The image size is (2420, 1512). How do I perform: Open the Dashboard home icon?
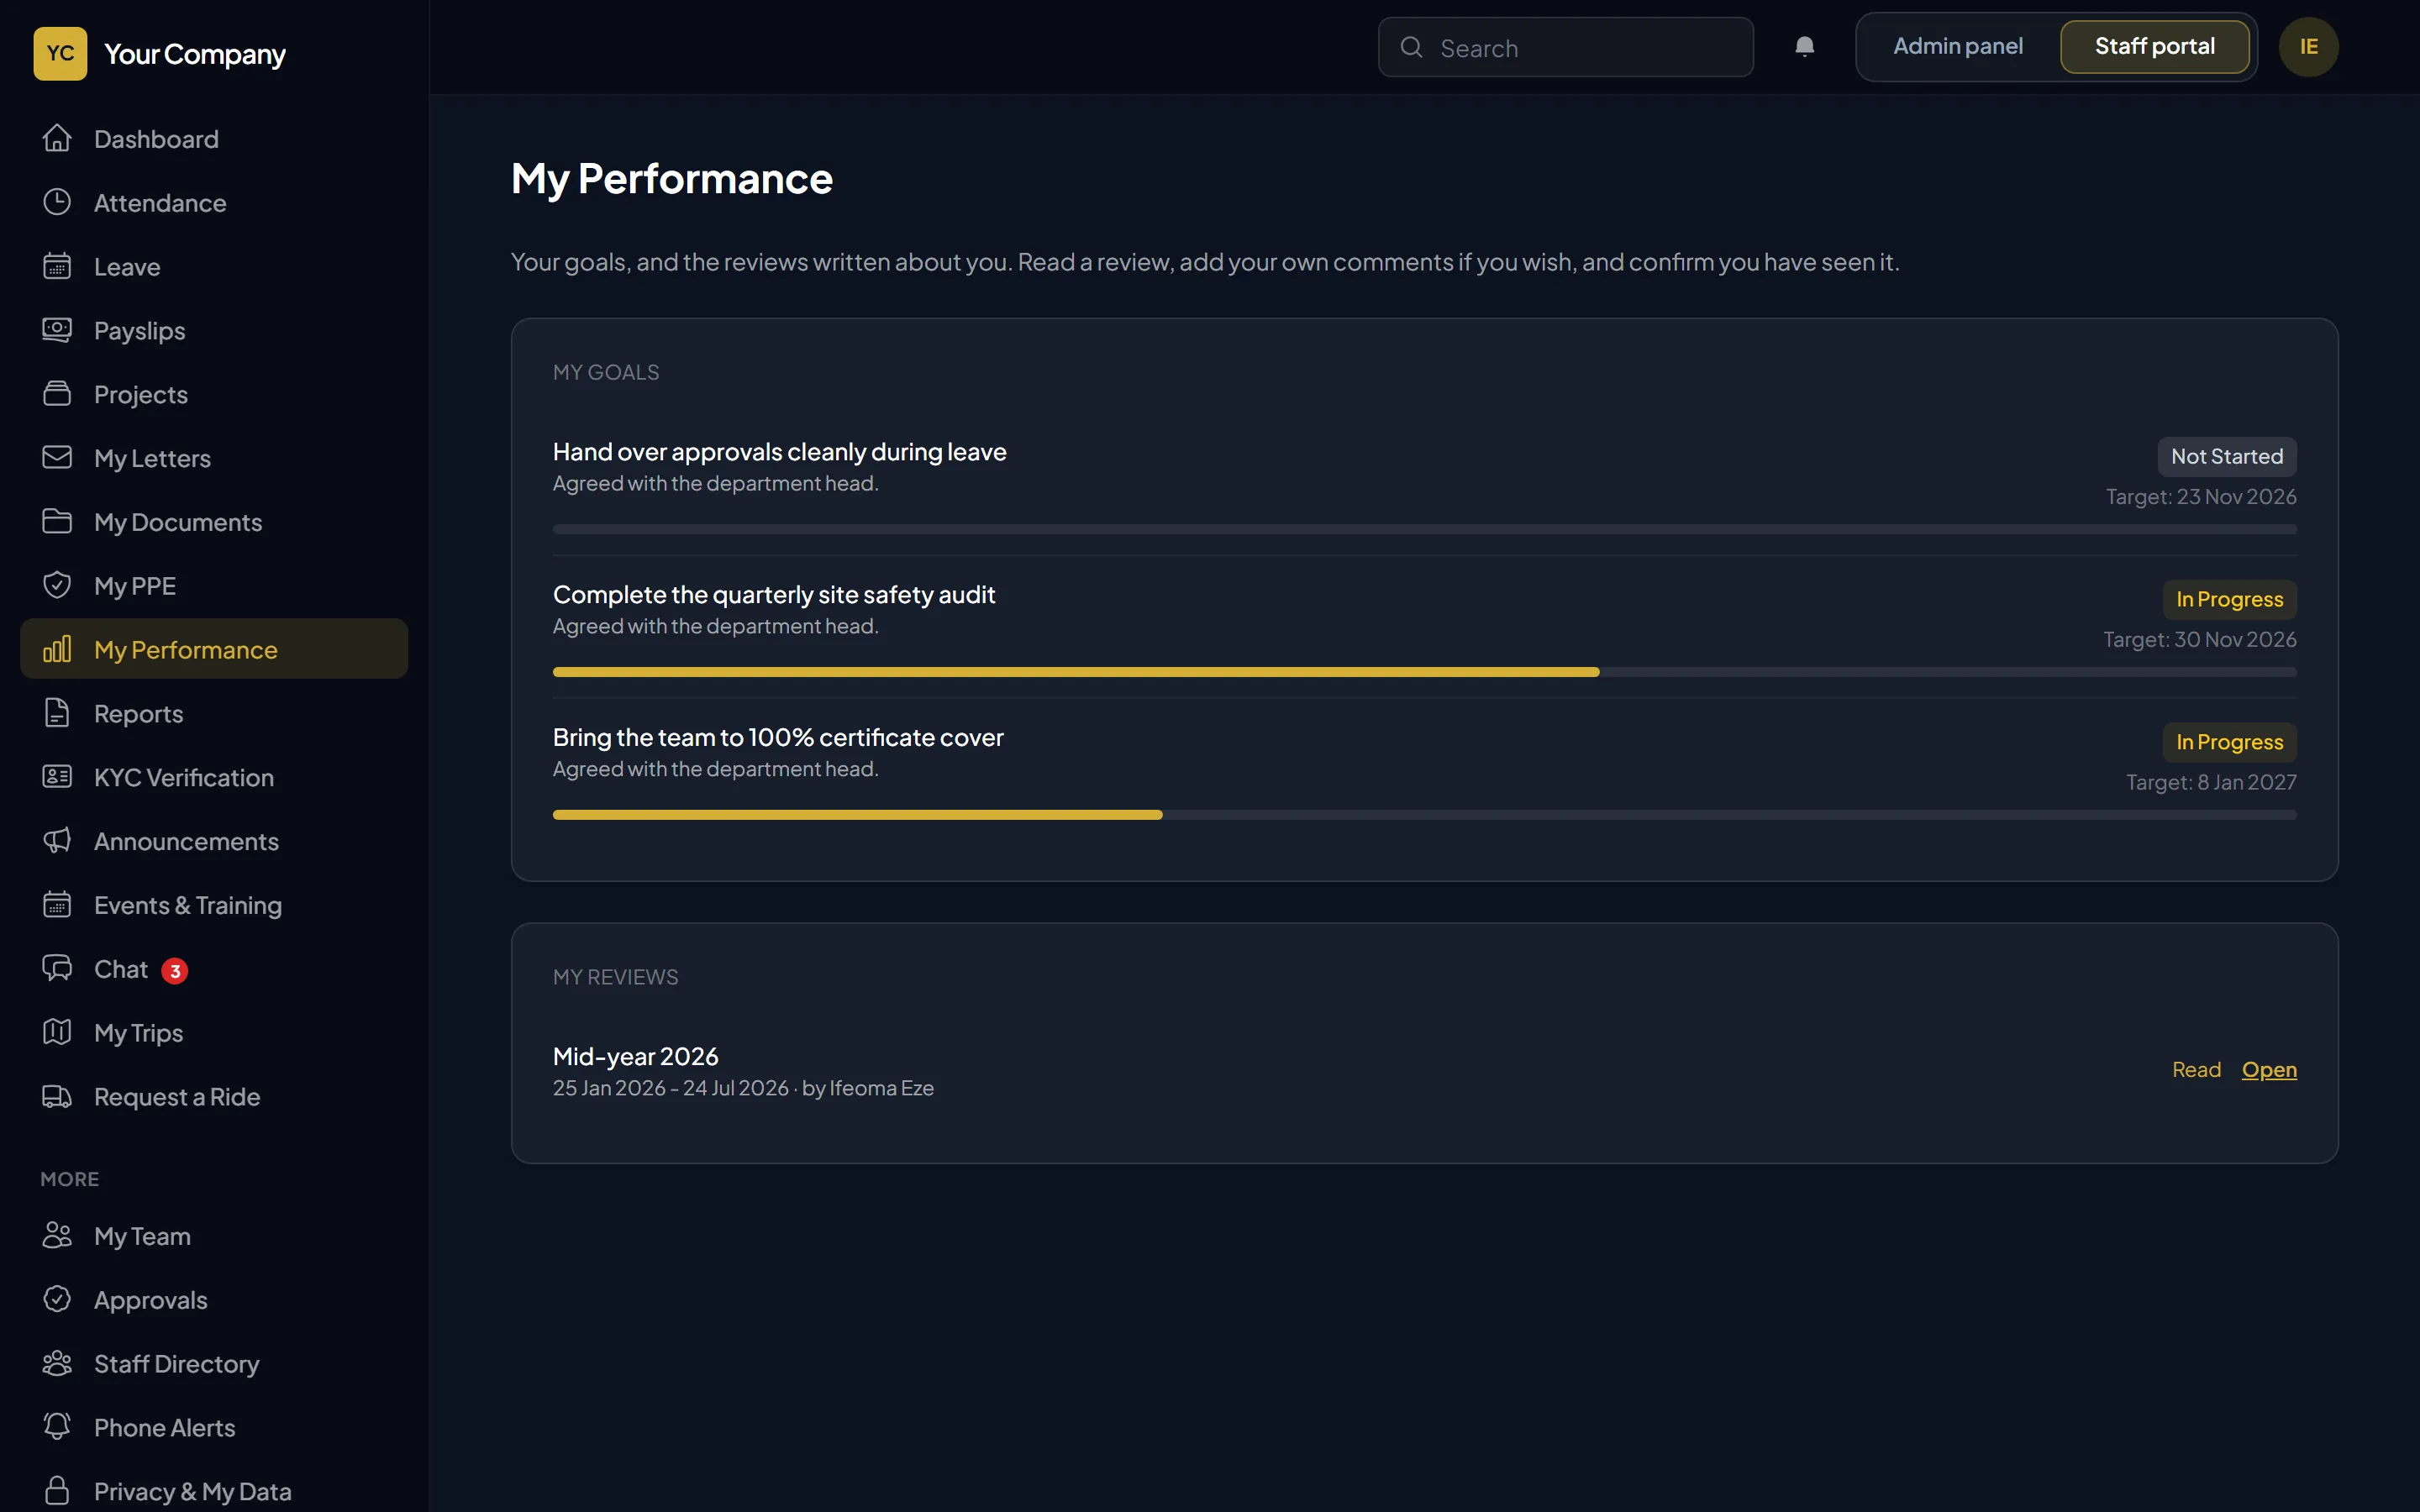pos(57,139)
